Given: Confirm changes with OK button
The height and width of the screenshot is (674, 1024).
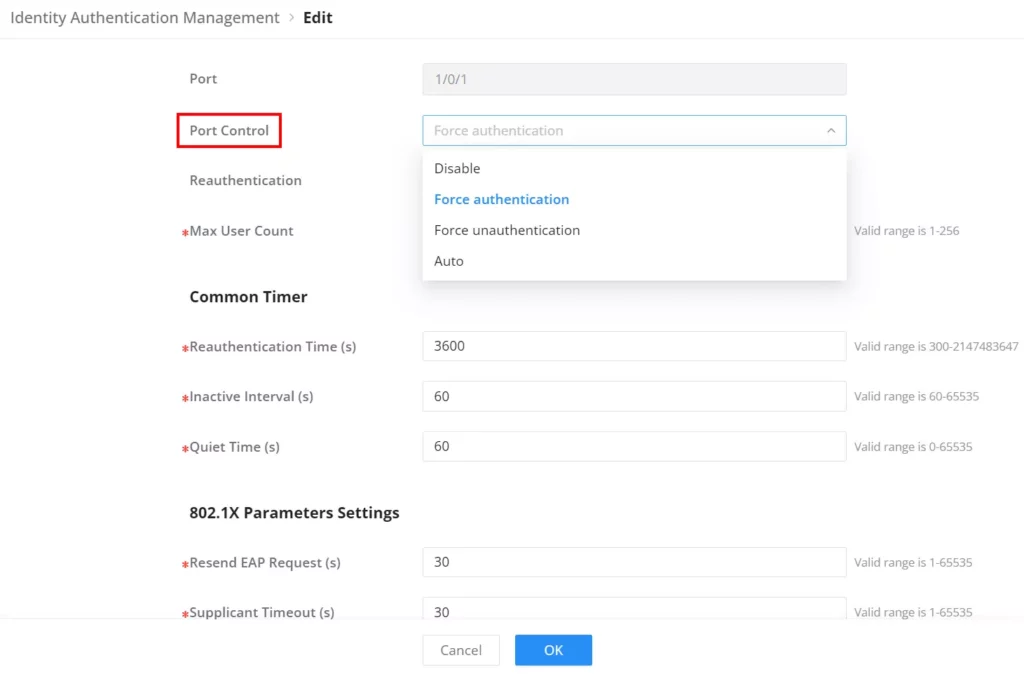Looking at the screenshot, I should tap(553, 650).
